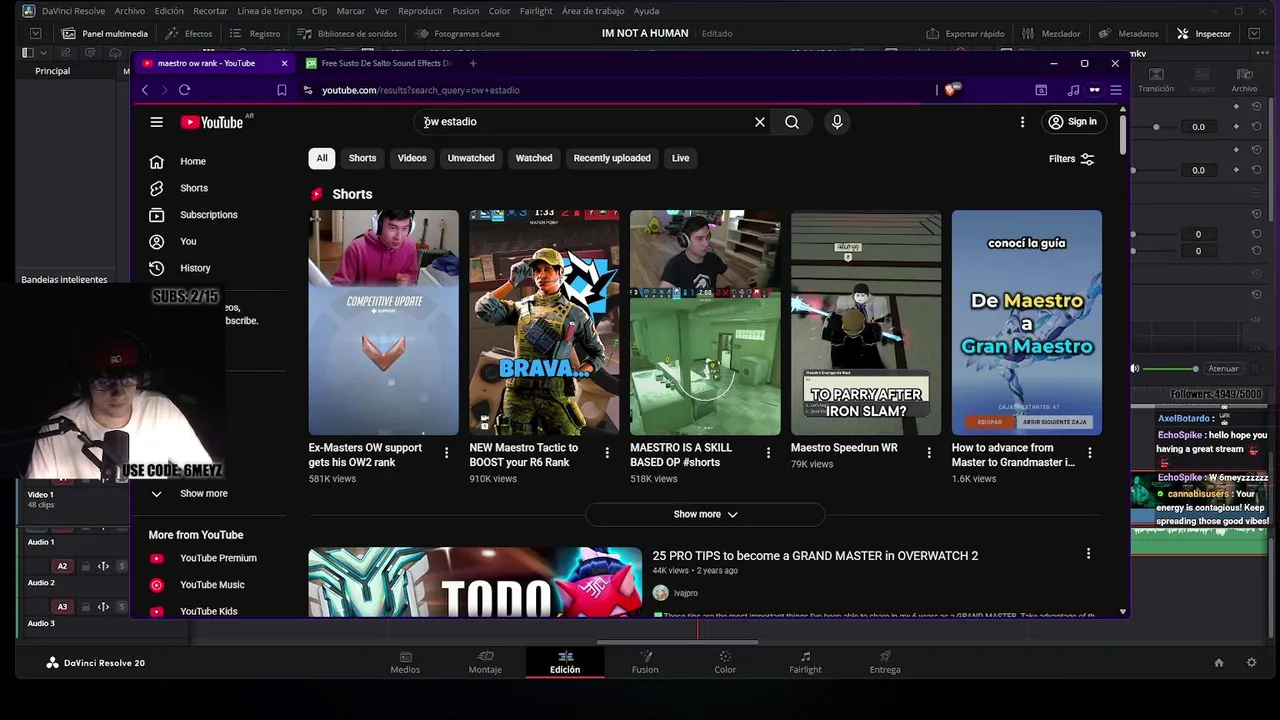The image size is (1280, 720).
Task: Click the browser address bar URL
Action: [420, 90]
